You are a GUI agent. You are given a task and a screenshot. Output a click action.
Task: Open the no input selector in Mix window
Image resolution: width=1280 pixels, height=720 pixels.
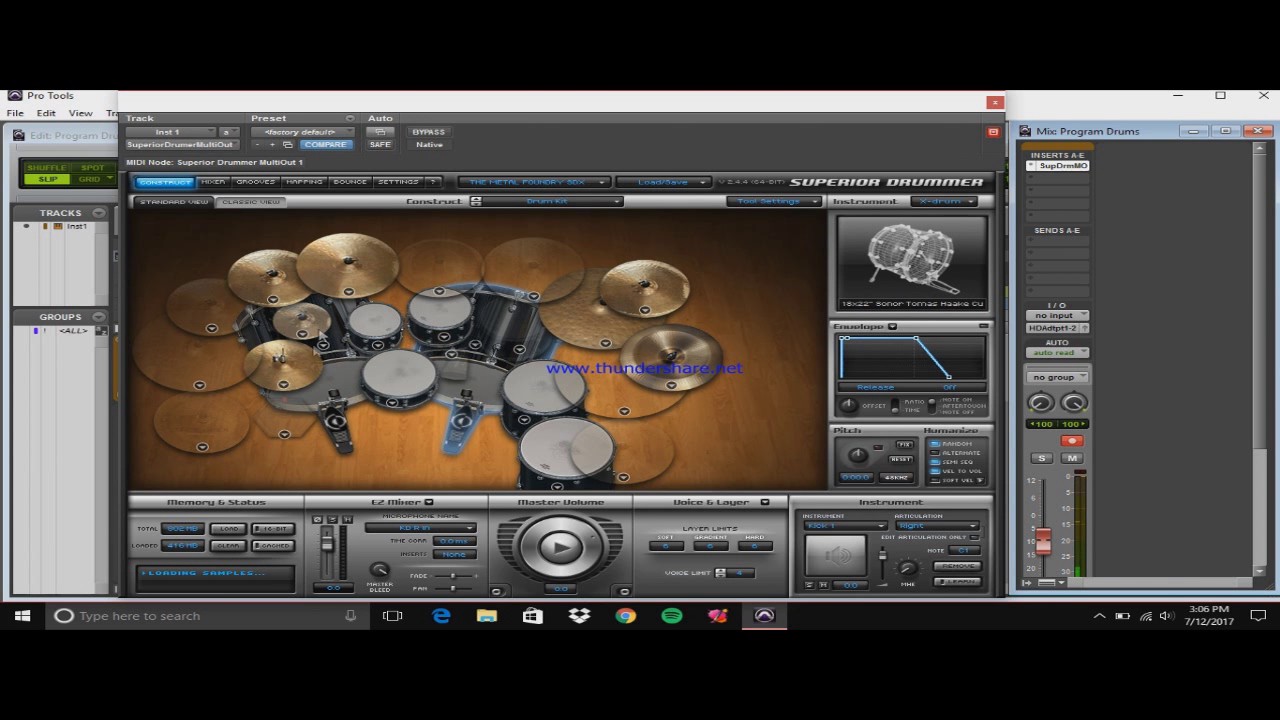(1057, 316)
